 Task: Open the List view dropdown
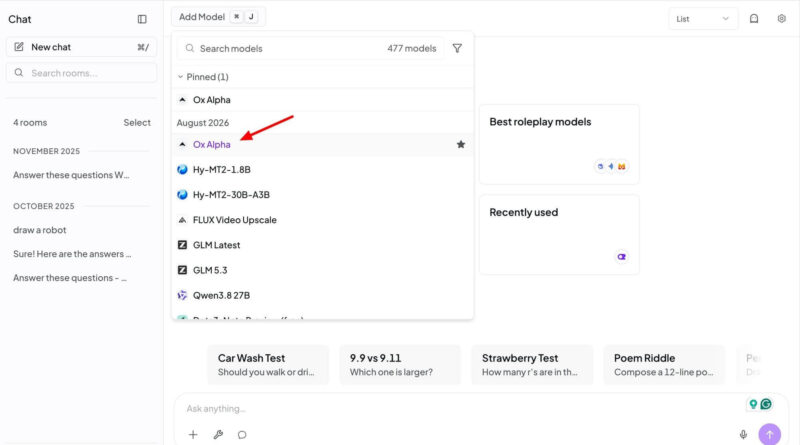703,19
